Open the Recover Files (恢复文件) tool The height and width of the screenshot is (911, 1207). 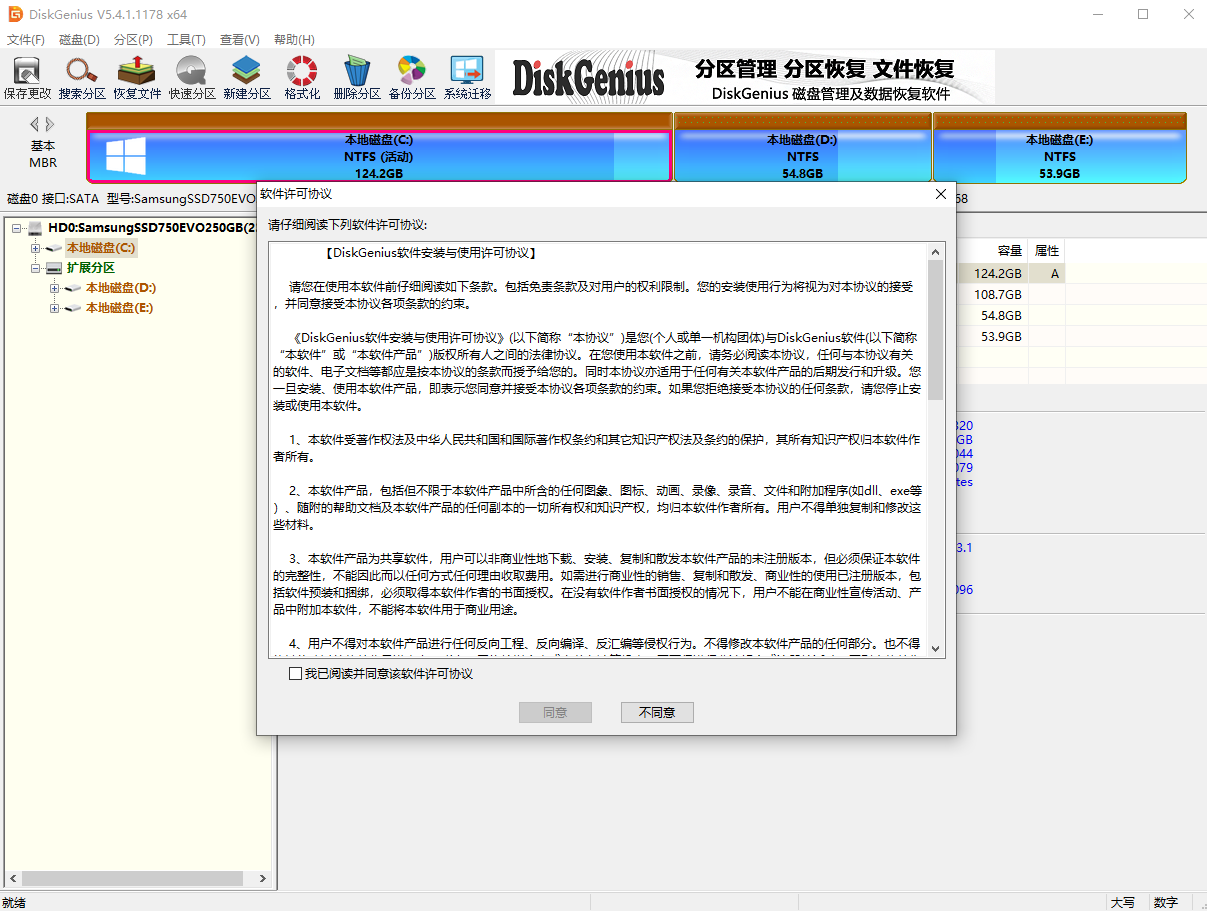click(x=137, y=77)
